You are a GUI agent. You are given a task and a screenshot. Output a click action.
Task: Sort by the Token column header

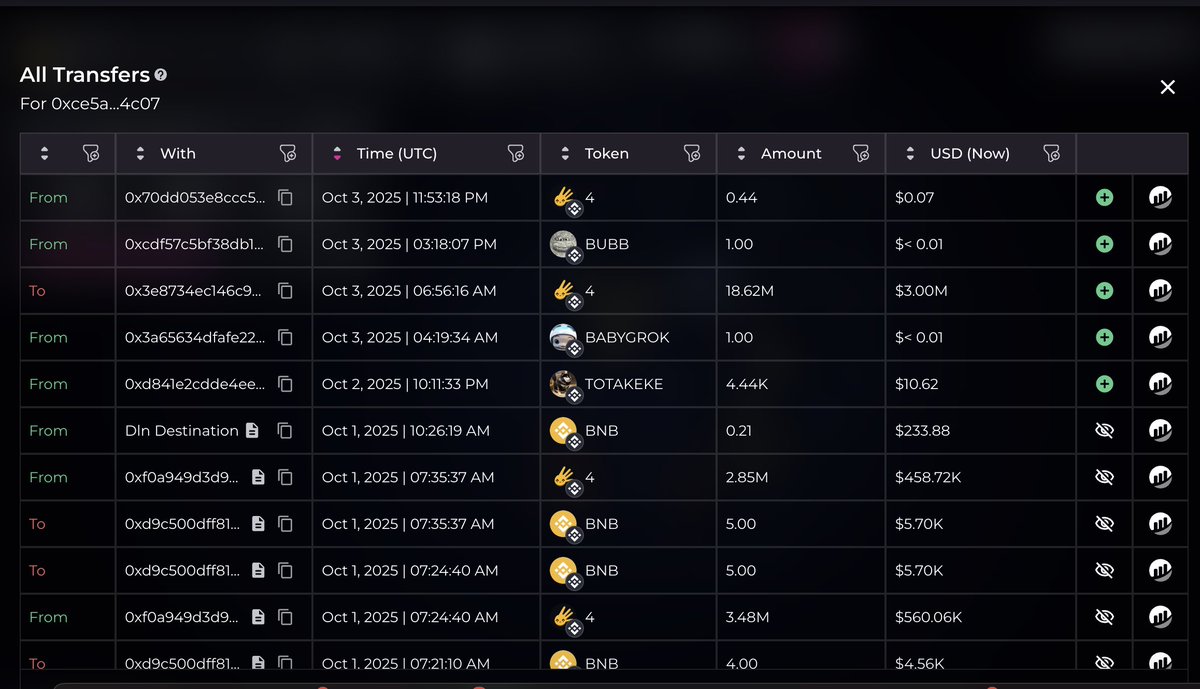pos(566,153)
